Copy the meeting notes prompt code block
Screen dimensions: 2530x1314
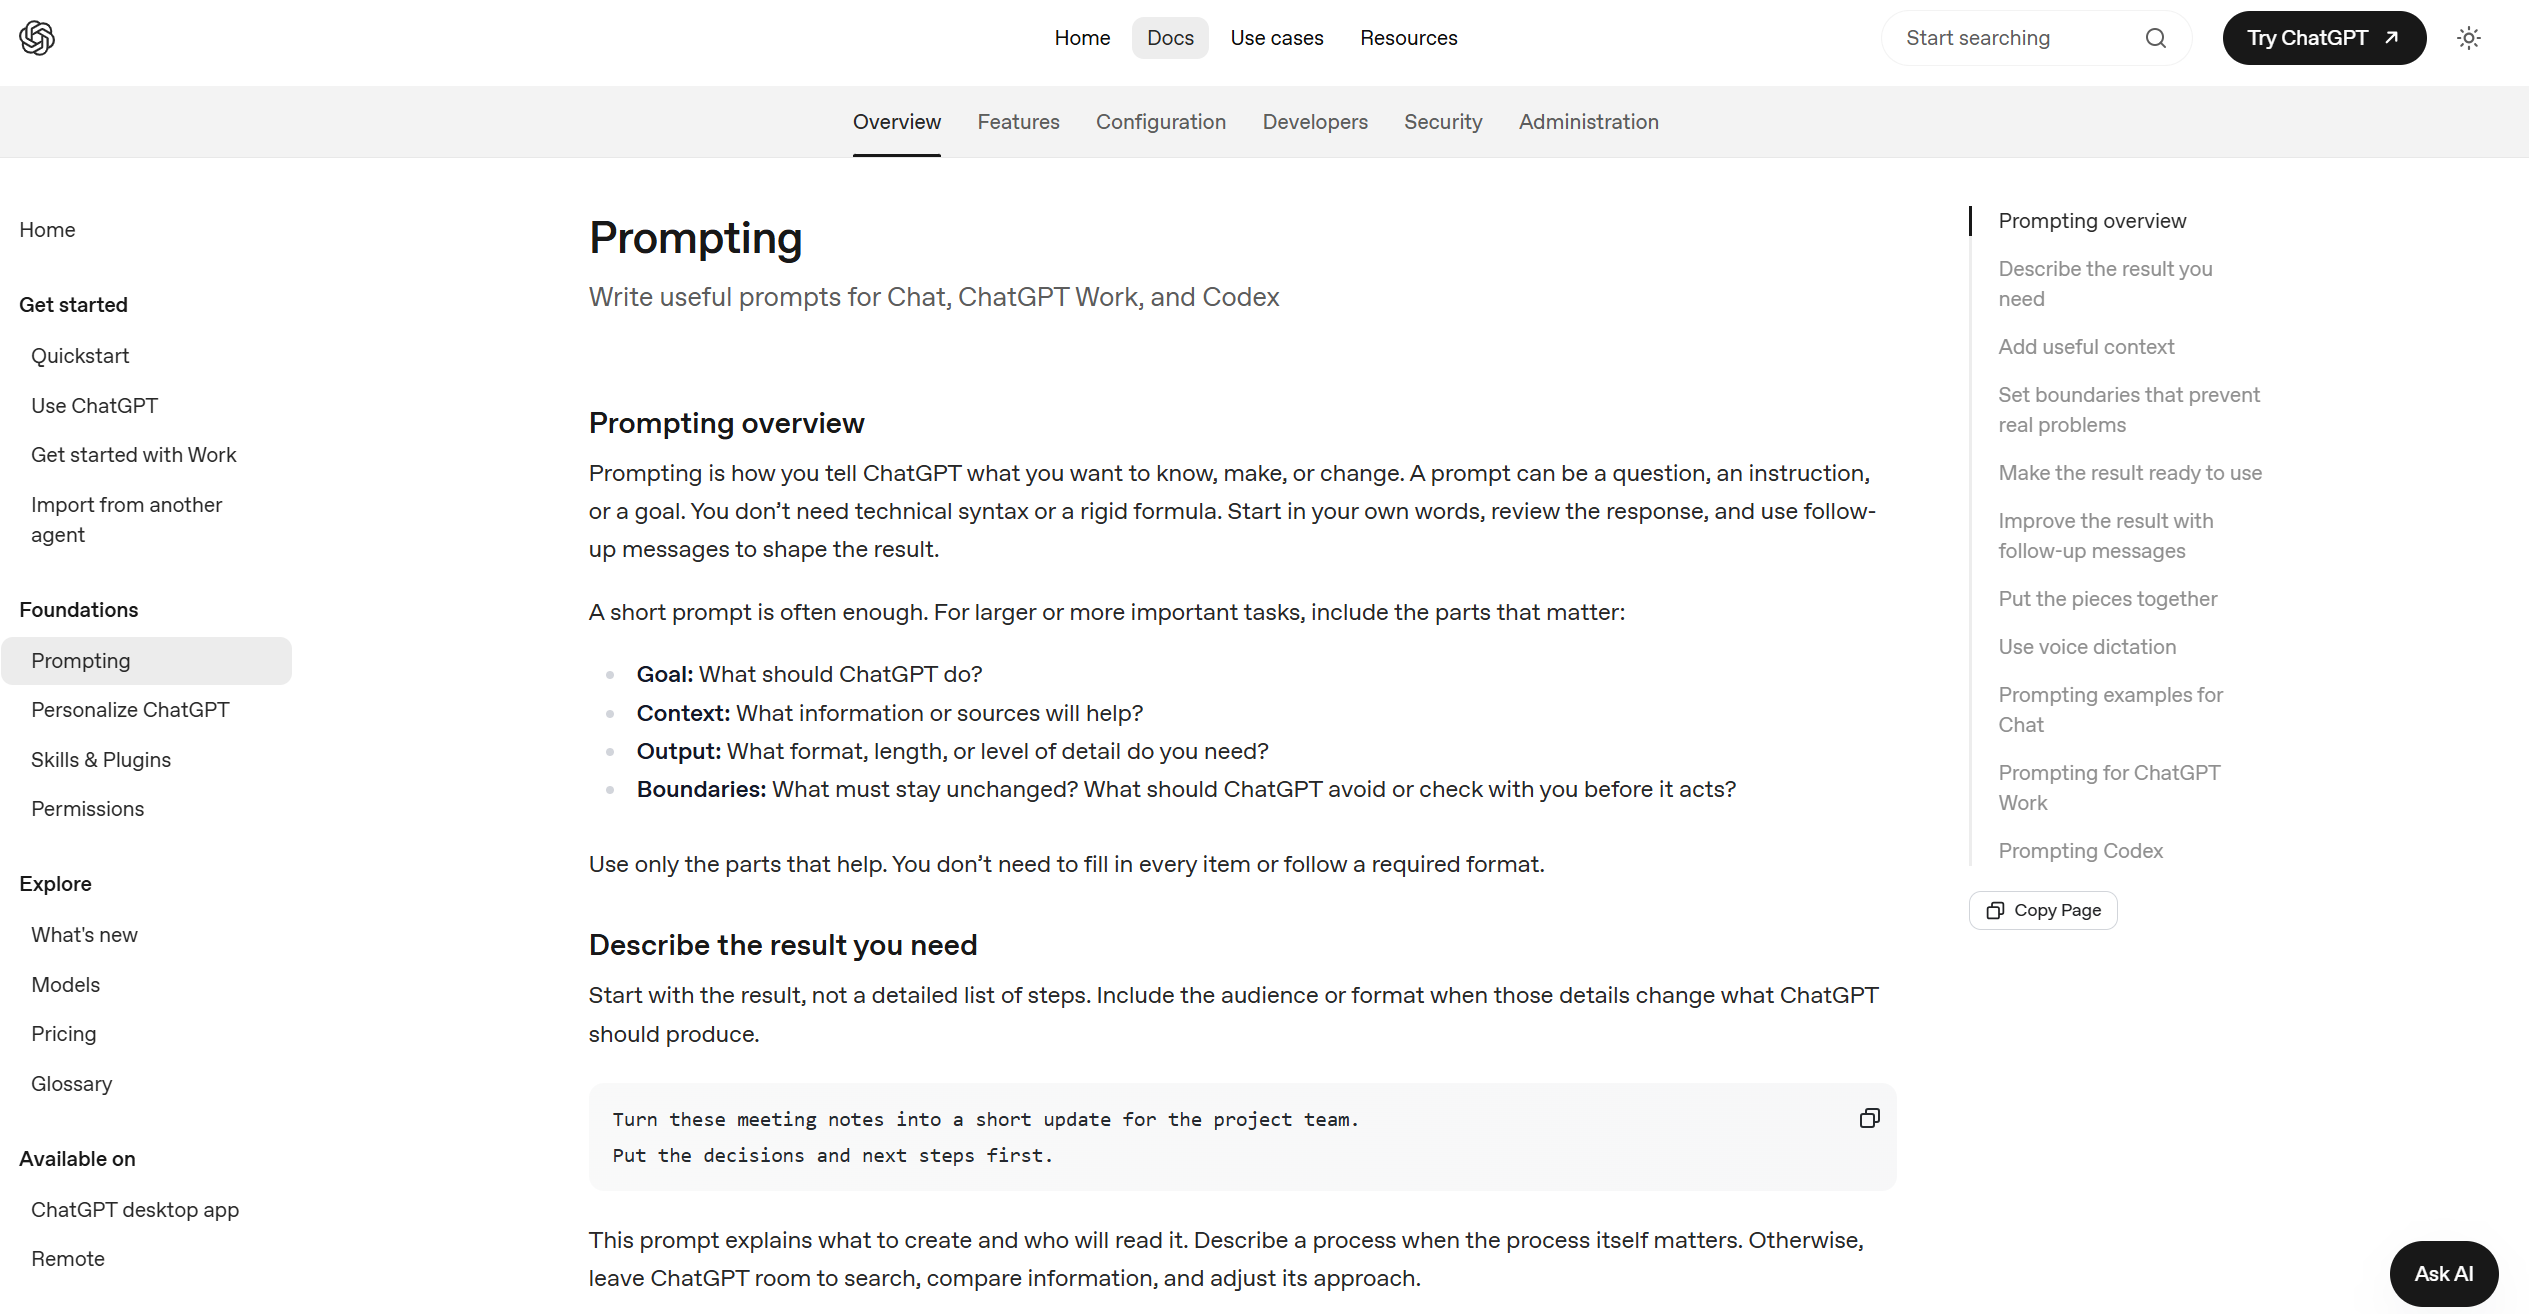point(1868,1118)
